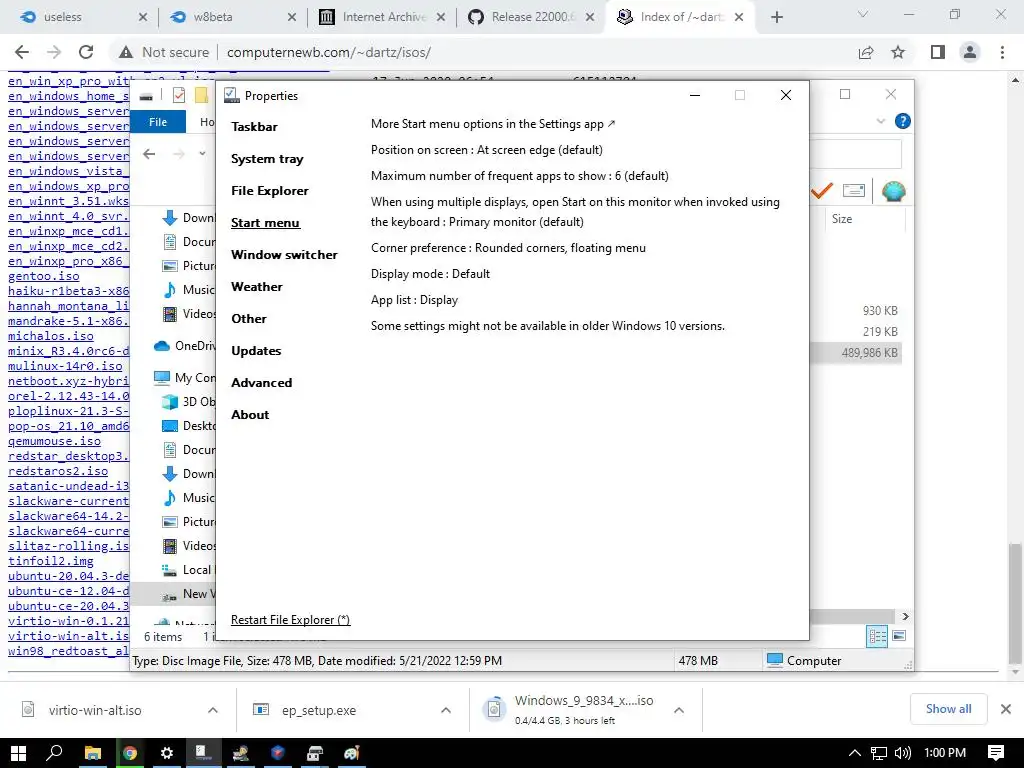The image size is (1024, 768).
Task: Open the Updates section
Action: pos(256,351)
